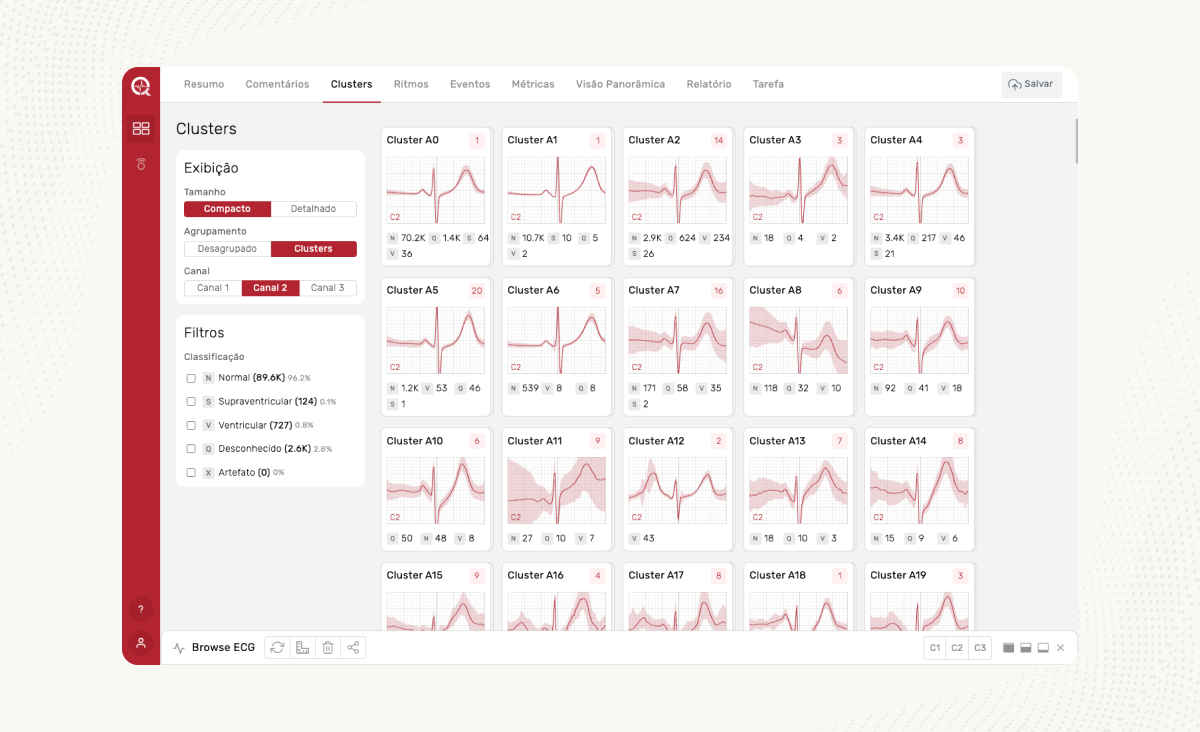Select Canal 3 channel option
Viewport: 1200px width, 732px height.
tap(327, 288)
